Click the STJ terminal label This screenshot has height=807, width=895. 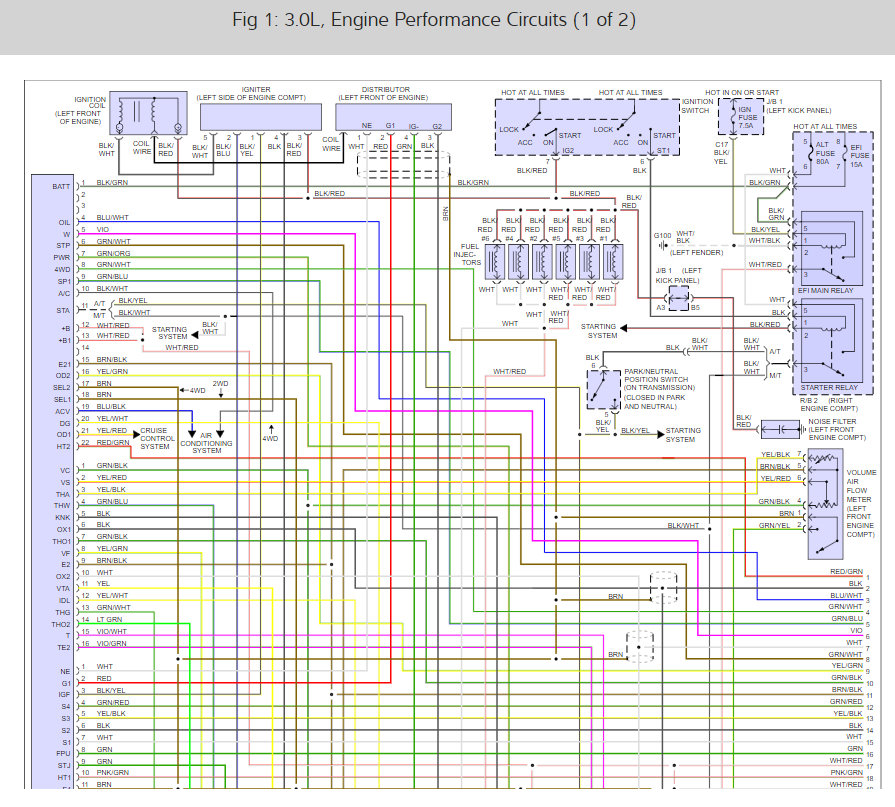[x=64, y=765]
